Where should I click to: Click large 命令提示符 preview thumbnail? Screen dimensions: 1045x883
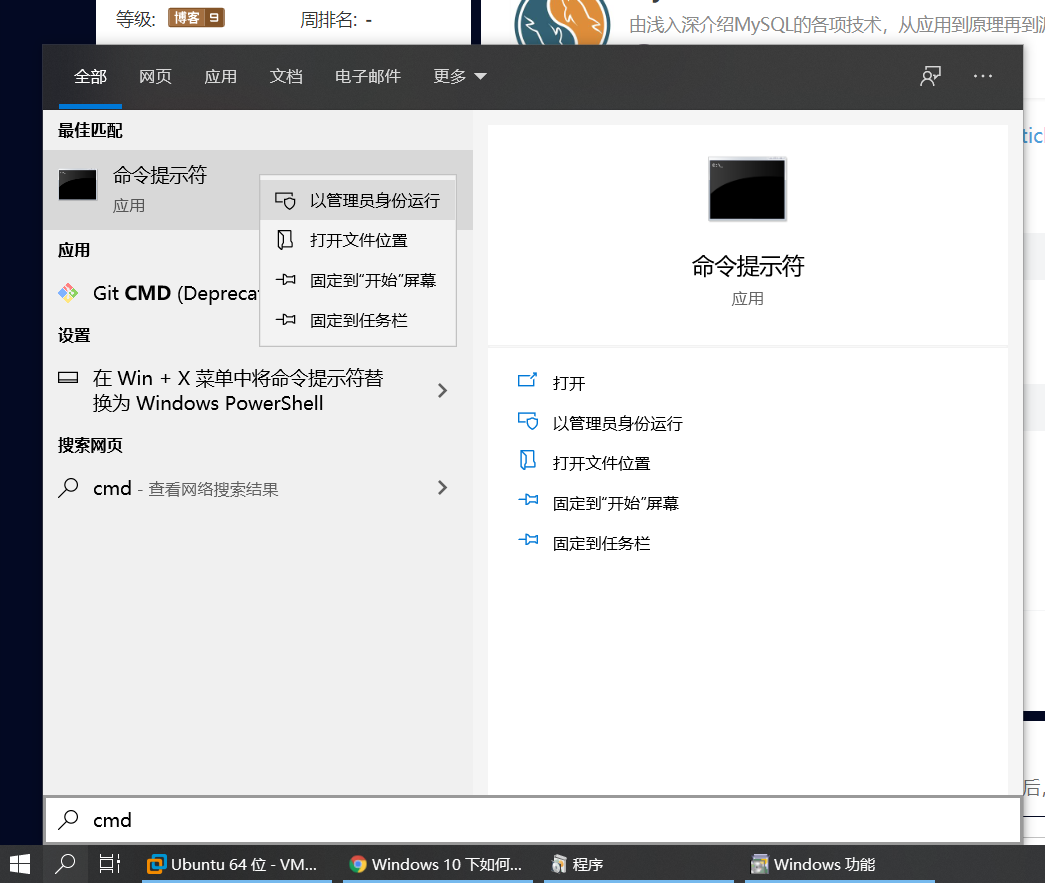pyautogui.click(x=747, y=189)
